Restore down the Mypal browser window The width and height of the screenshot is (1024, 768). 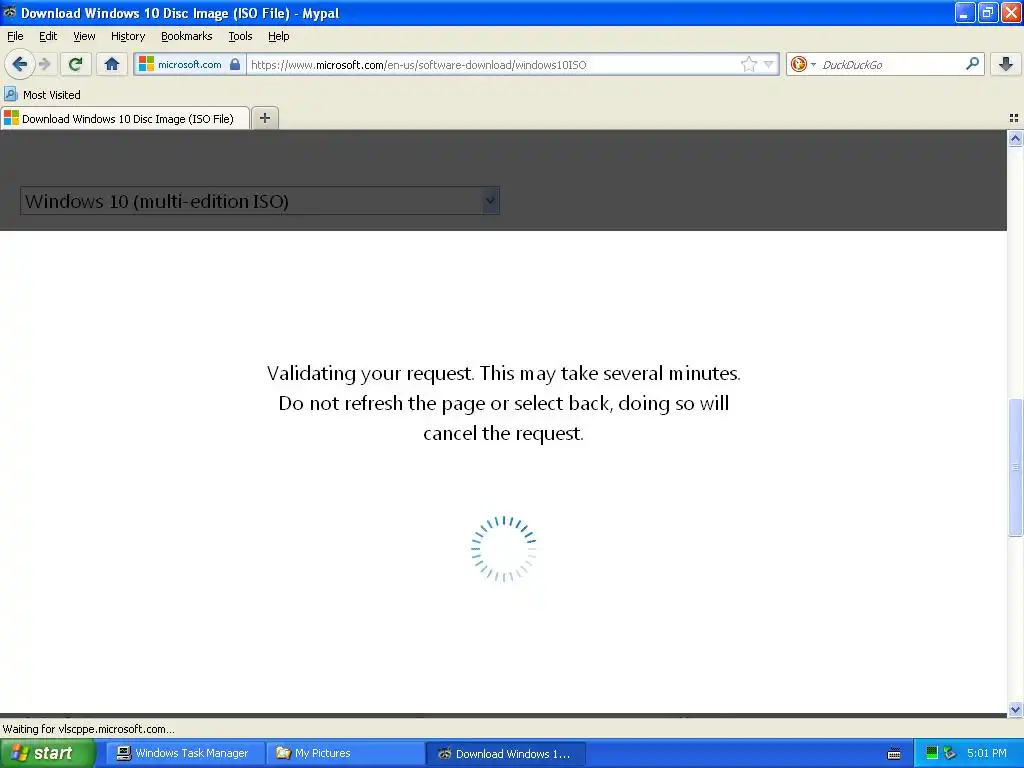pos(987,12)
